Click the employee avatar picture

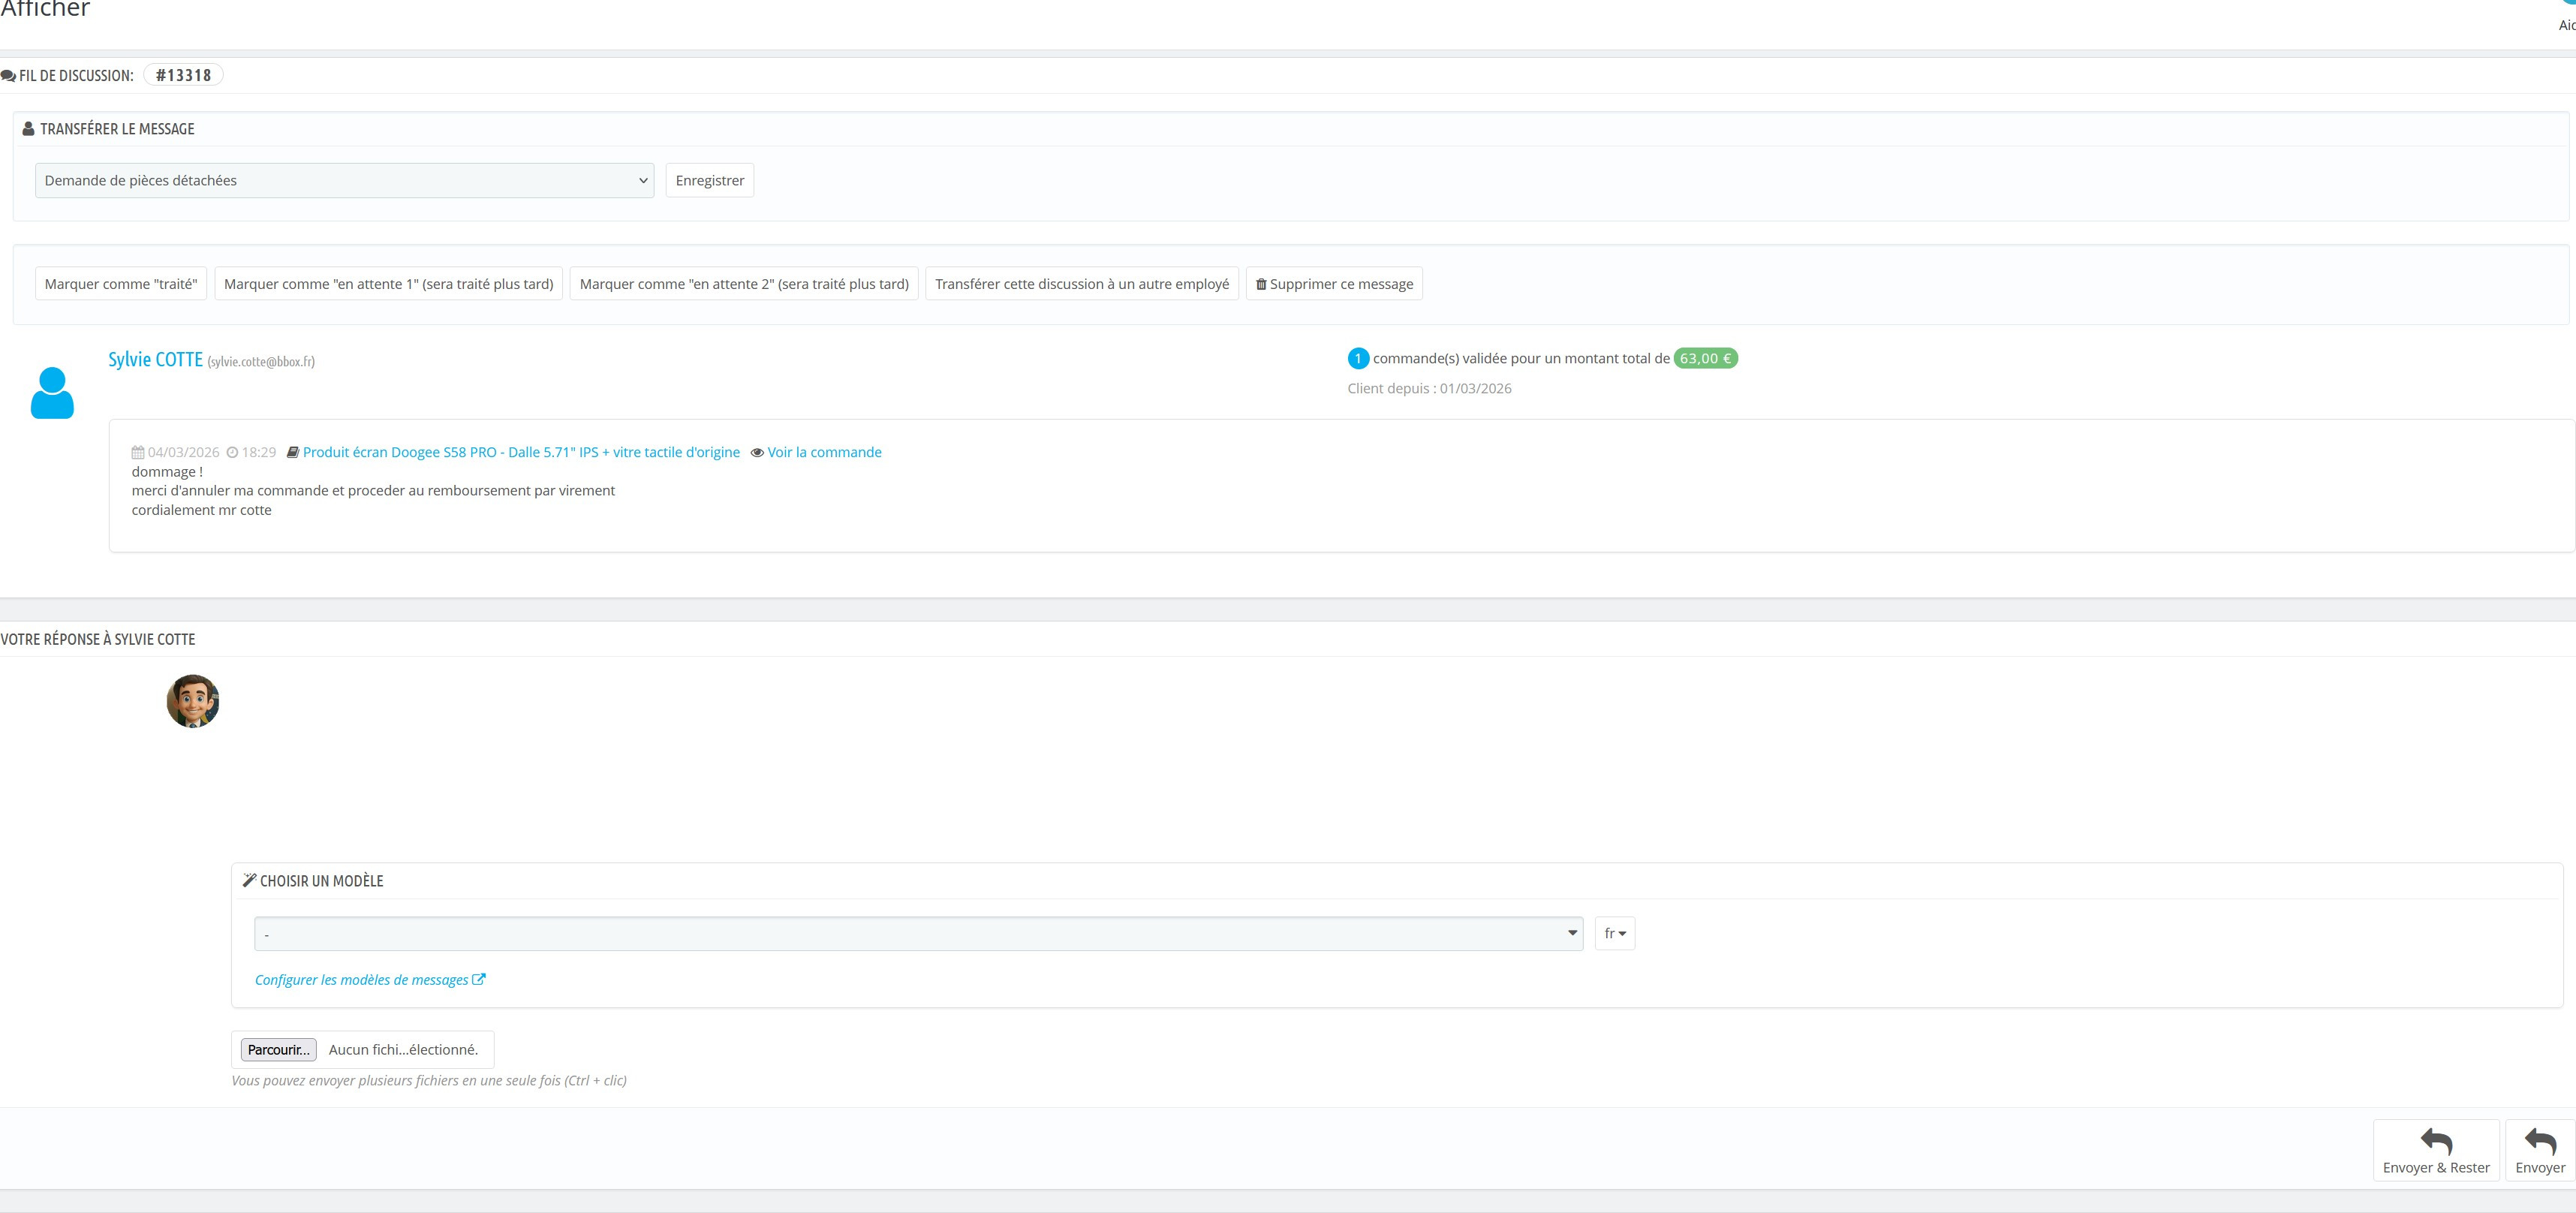(193, 701)
